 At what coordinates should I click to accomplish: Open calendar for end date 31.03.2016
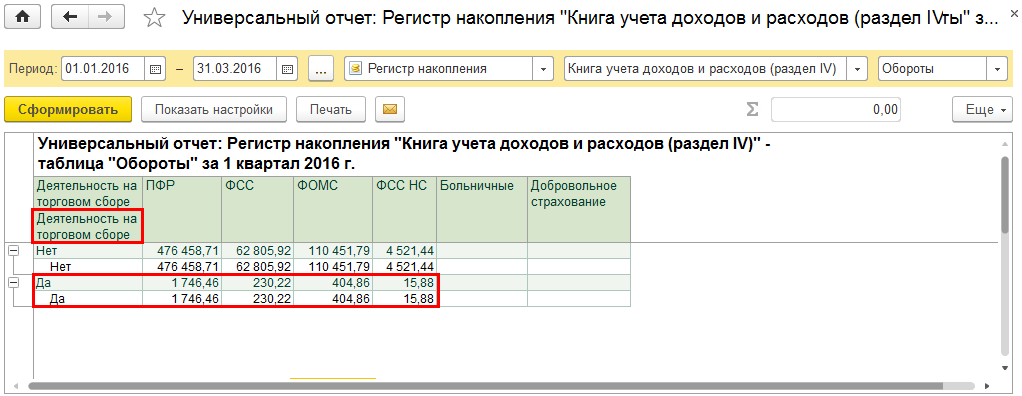tap(287, 68)
